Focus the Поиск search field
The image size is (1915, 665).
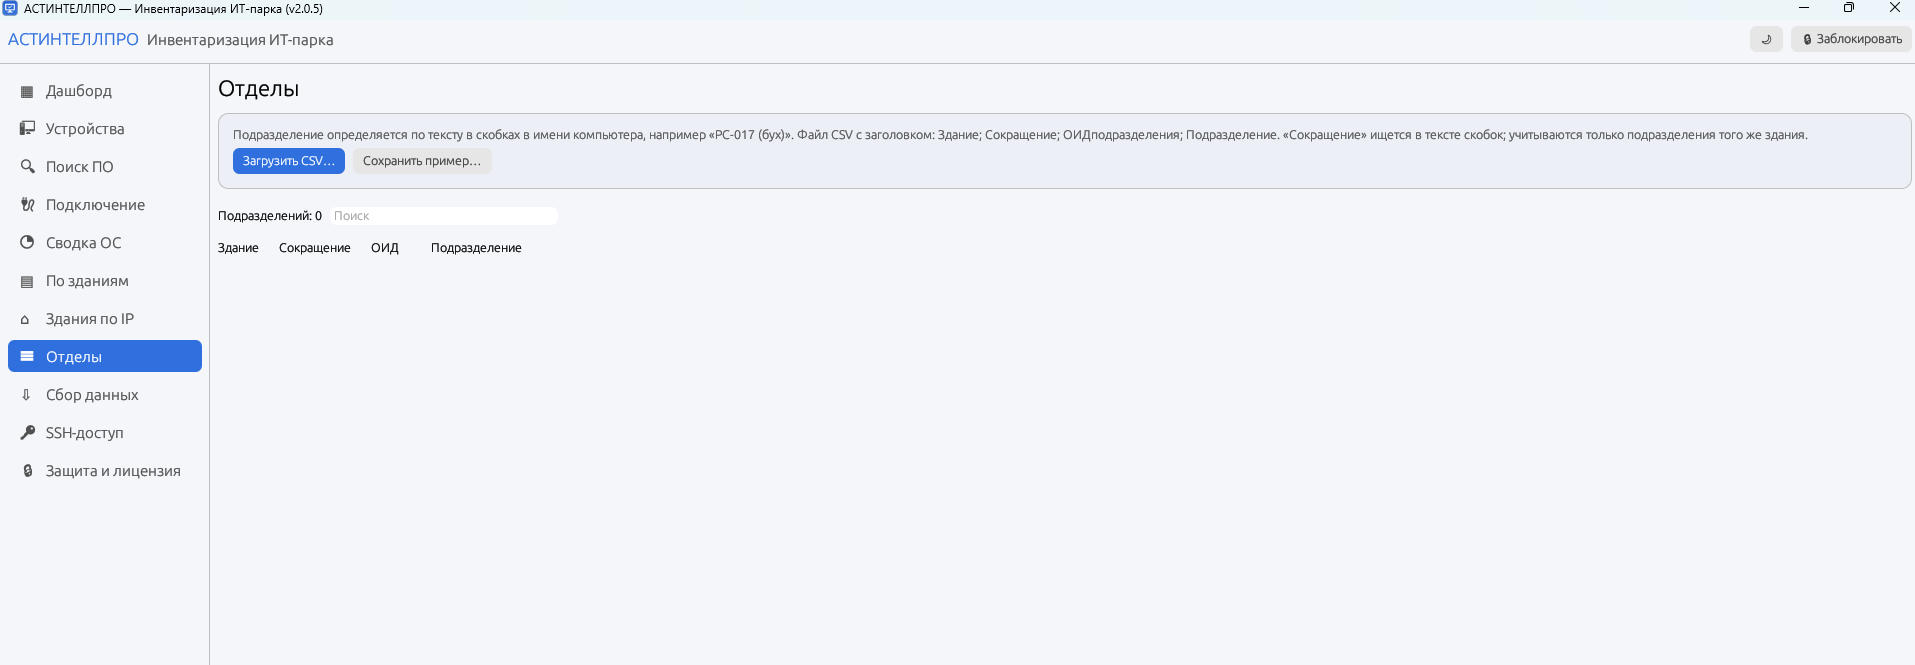tap(444, 216)
